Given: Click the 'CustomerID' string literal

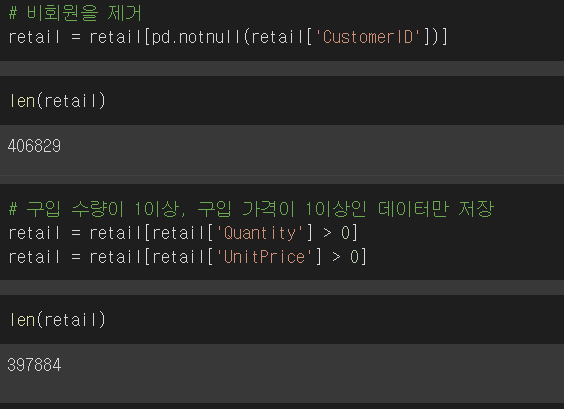Looking at the screenshot, I should pos(368,37).
